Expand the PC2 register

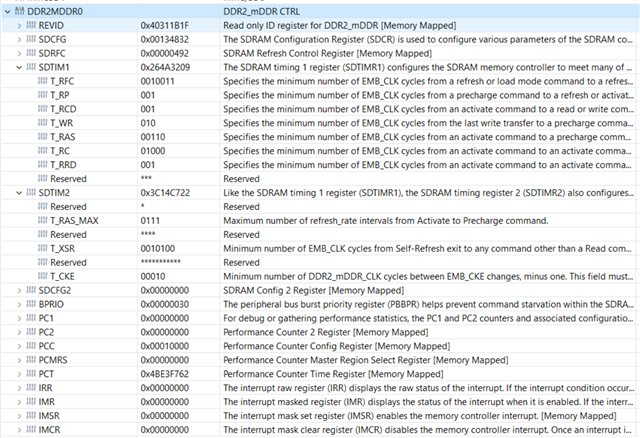(19, 332)
